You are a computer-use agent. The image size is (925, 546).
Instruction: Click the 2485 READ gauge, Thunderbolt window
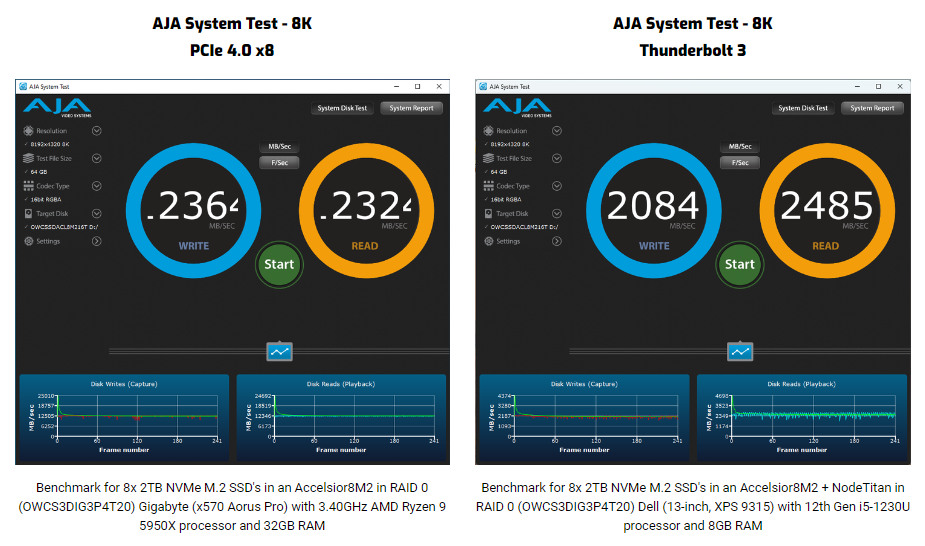[x=827, y=210]
